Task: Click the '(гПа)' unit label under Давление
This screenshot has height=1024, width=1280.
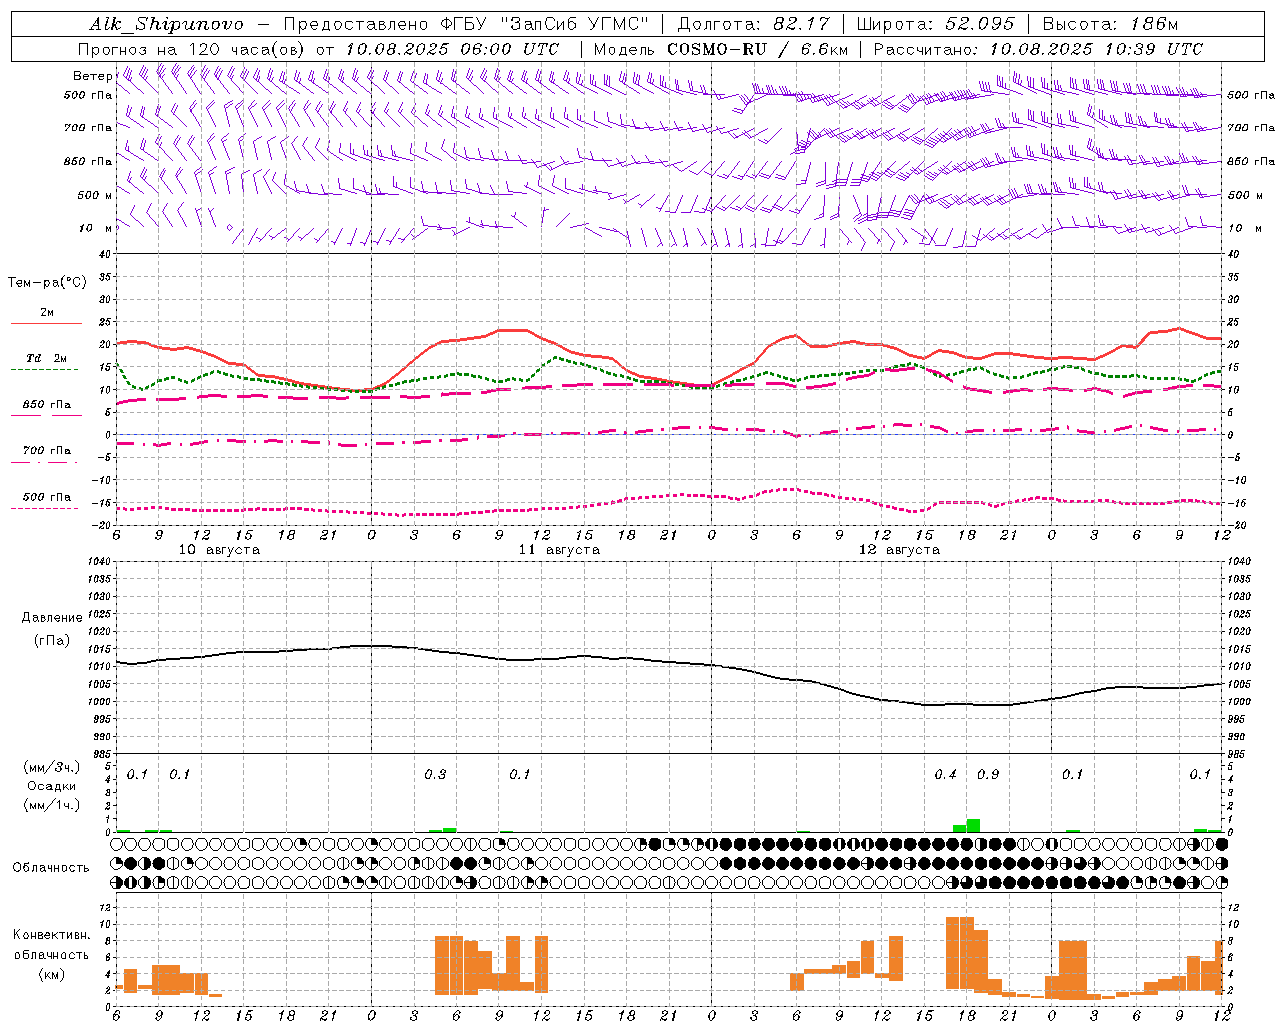Action: coord(51,641)
